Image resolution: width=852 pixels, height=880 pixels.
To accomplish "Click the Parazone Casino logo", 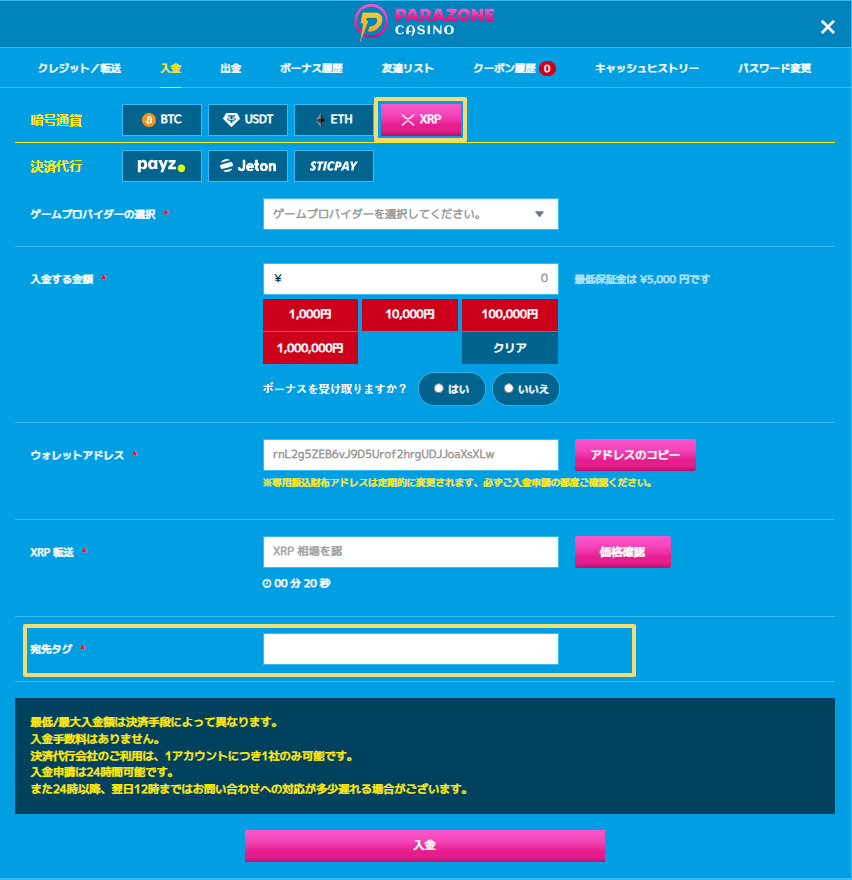I will click(x=425, y=22).
